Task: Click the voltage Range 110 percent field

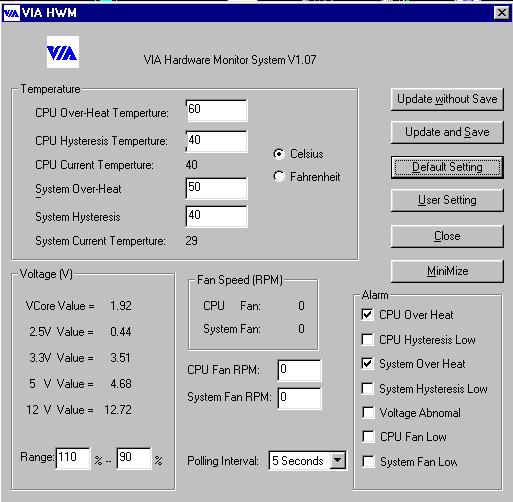Action: tap(73, 458)
